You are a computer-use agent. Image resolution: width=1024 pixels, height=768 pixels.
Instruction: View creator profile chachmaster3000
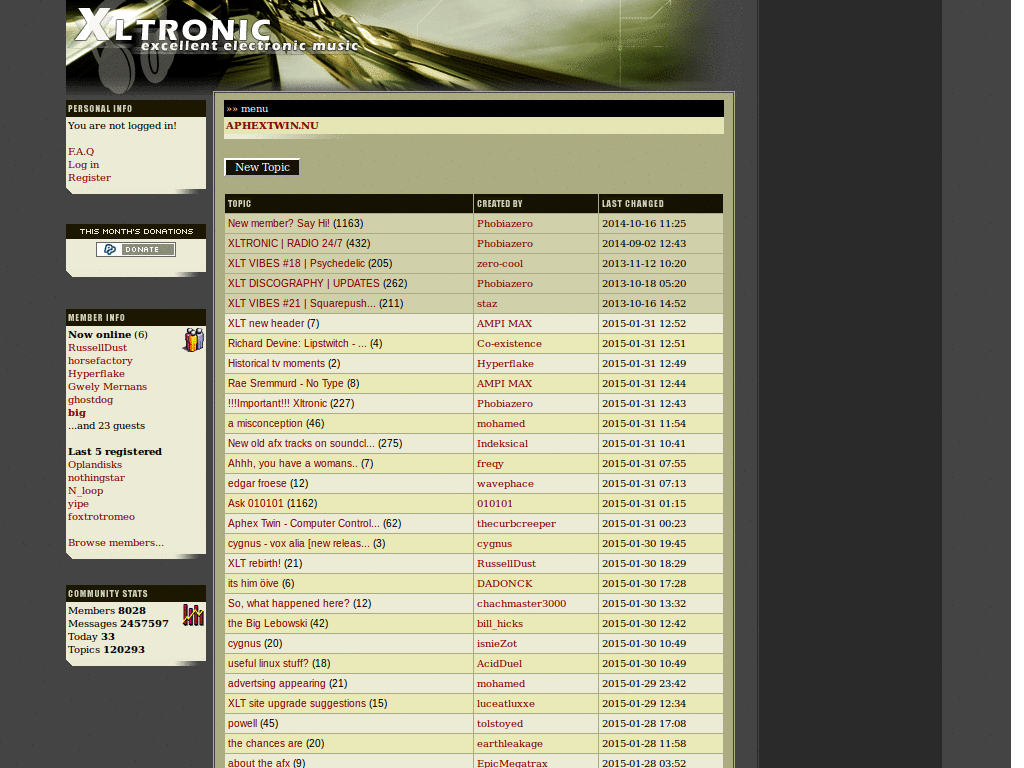click(521, 603)
